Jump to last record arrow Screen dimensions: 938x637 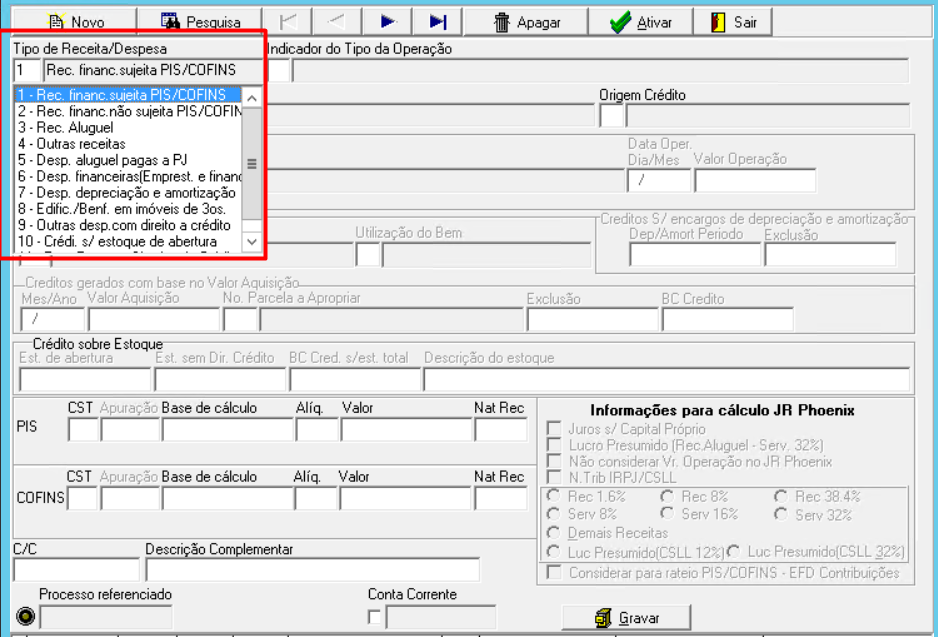437,22
